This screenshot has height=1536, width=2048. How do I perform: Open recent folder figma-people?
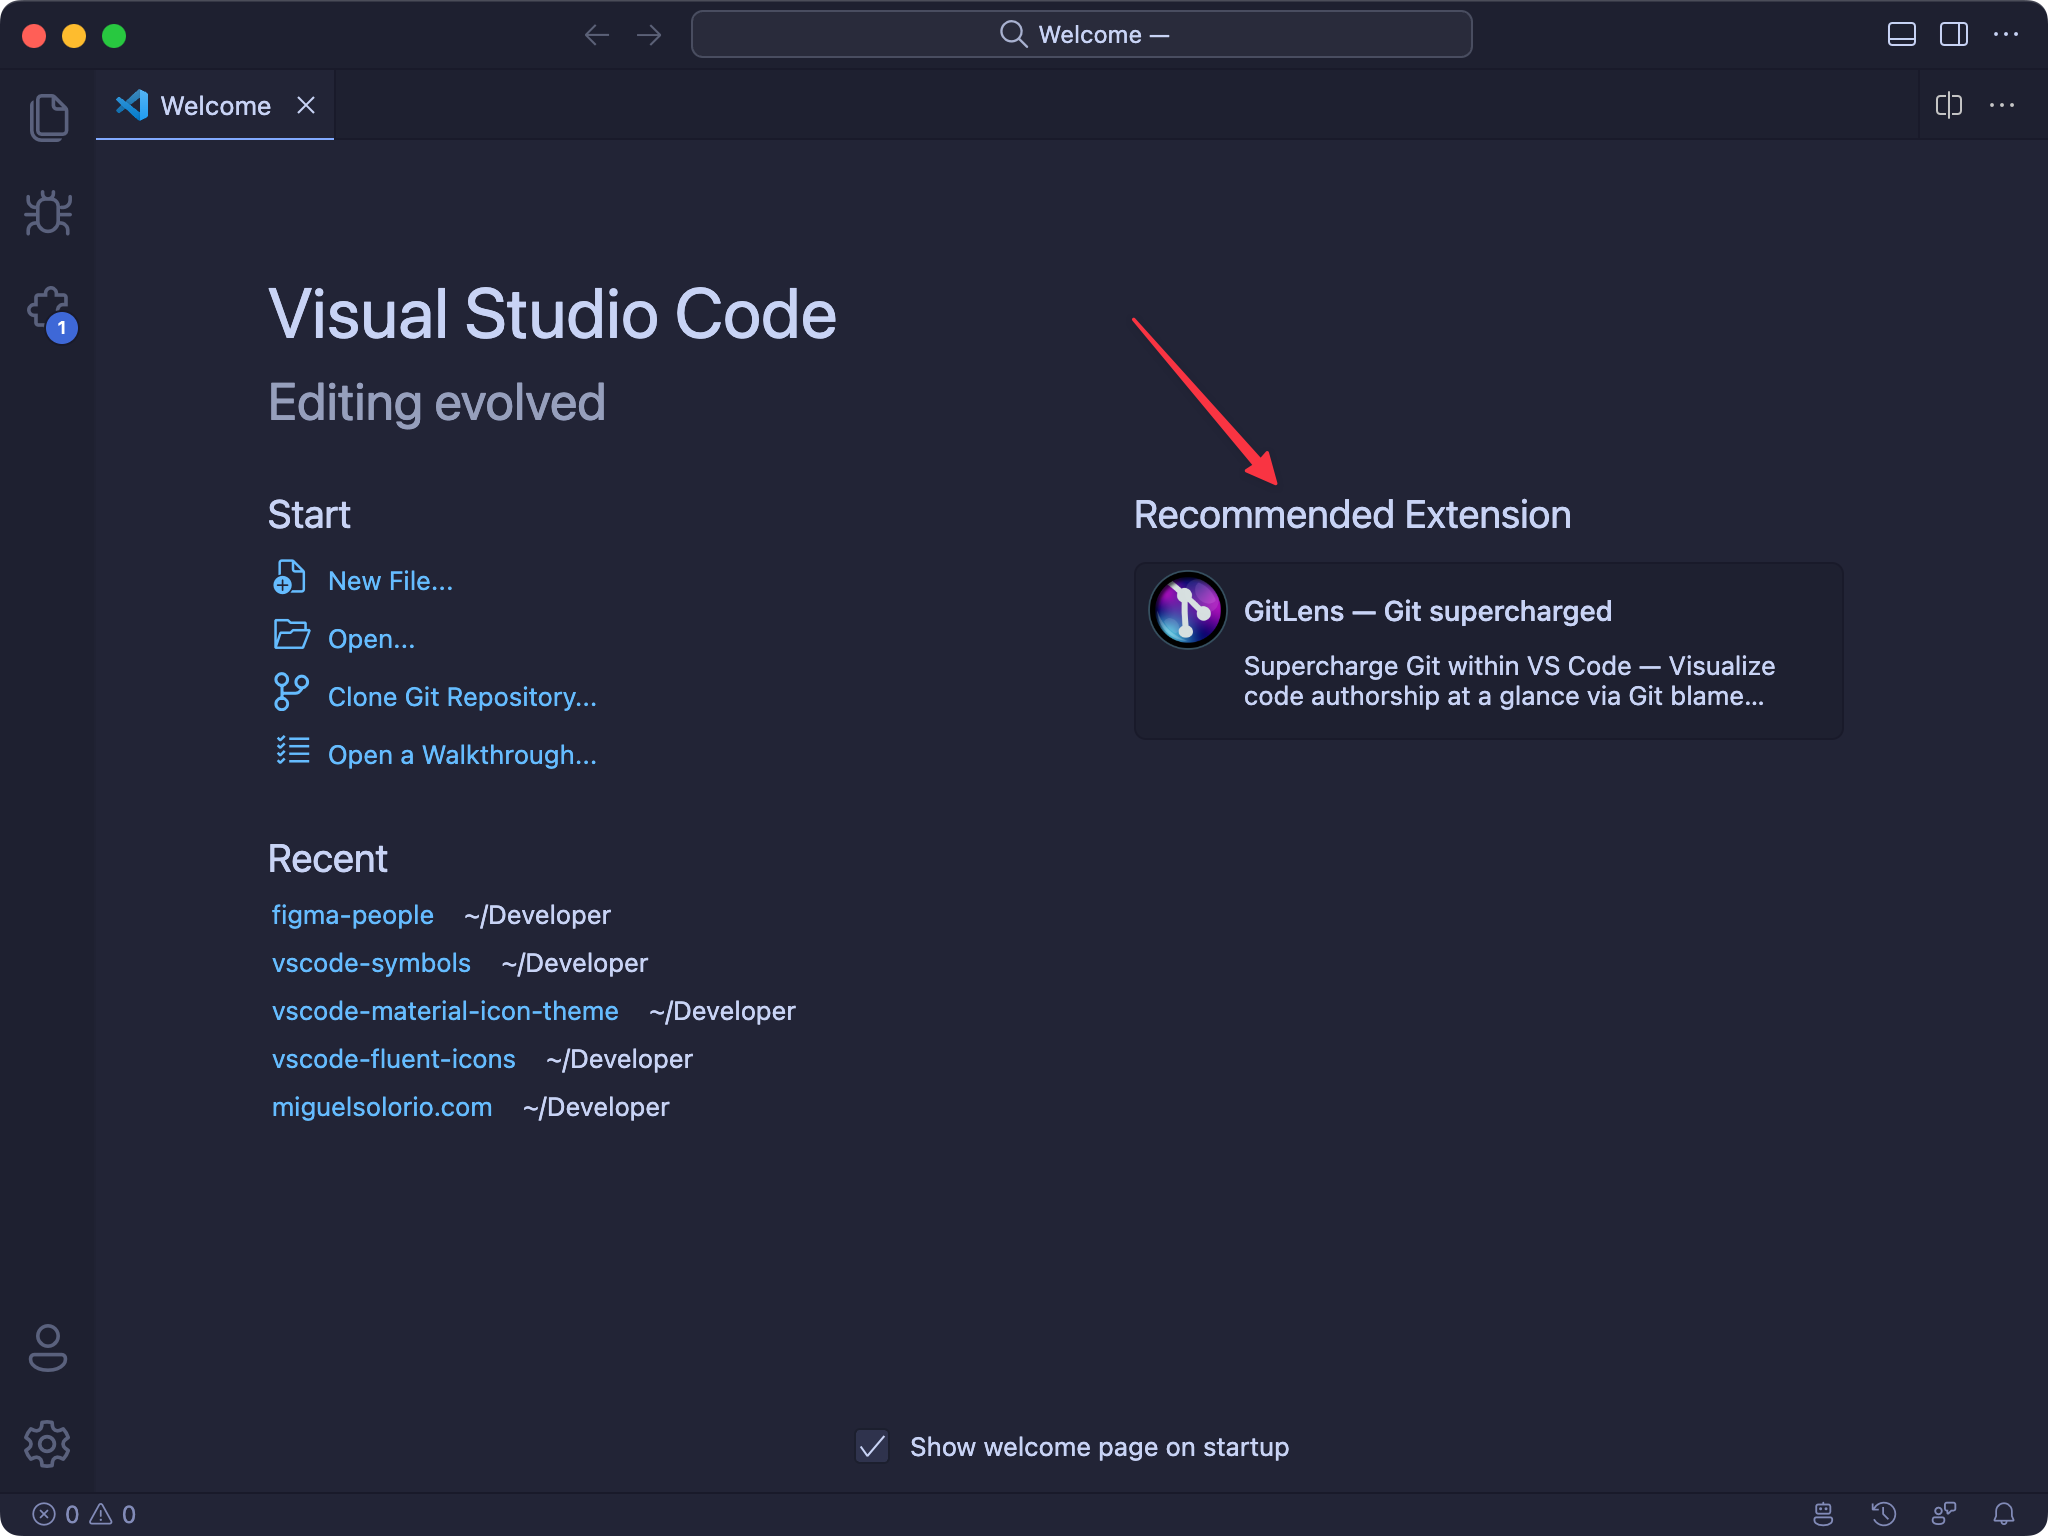352,915
